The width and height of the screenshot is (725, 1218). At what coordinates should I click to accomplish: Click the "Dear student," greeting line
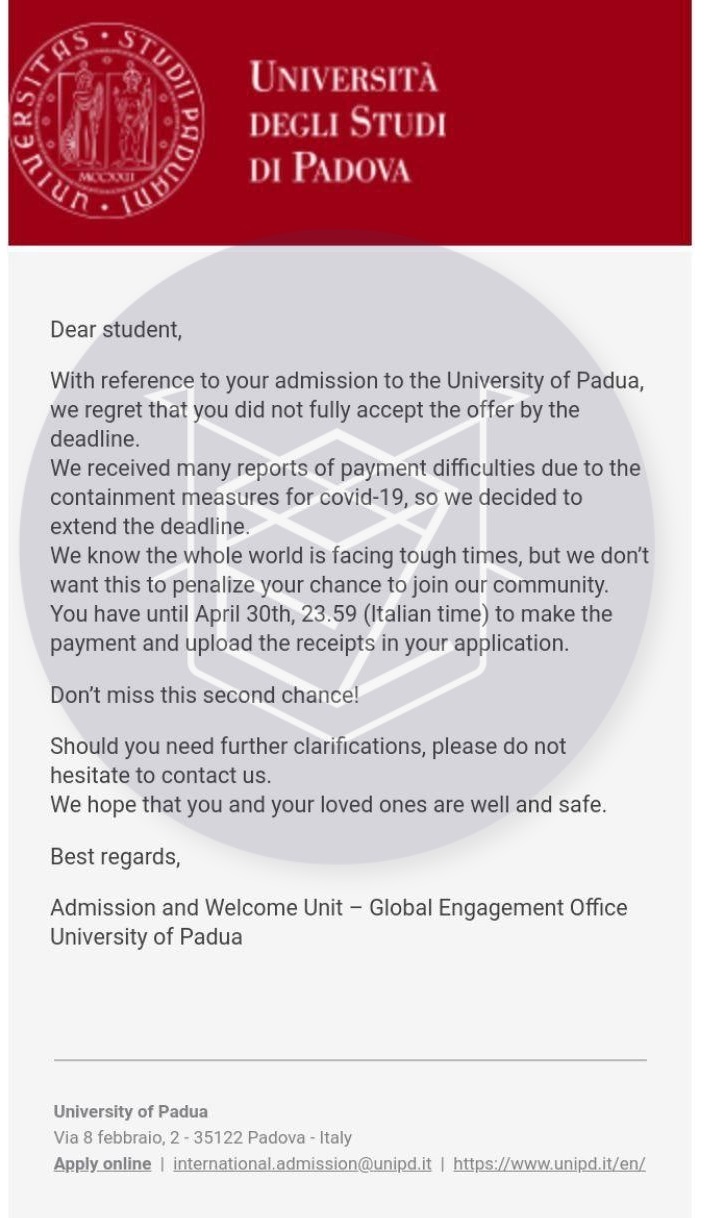pos(116,329)
